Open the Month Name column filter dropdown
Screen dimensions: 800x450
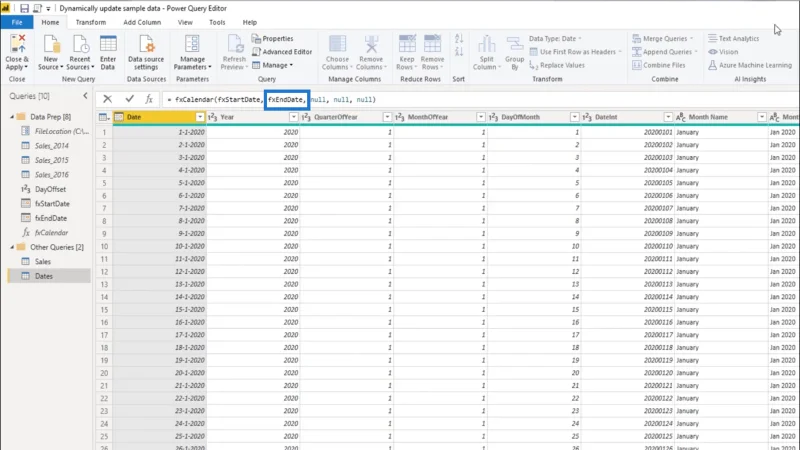coord(762,117)
